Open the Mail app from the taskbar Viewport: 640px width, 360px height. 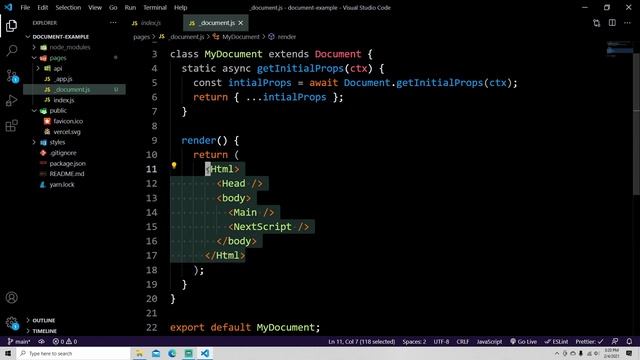tap(156, 353)
